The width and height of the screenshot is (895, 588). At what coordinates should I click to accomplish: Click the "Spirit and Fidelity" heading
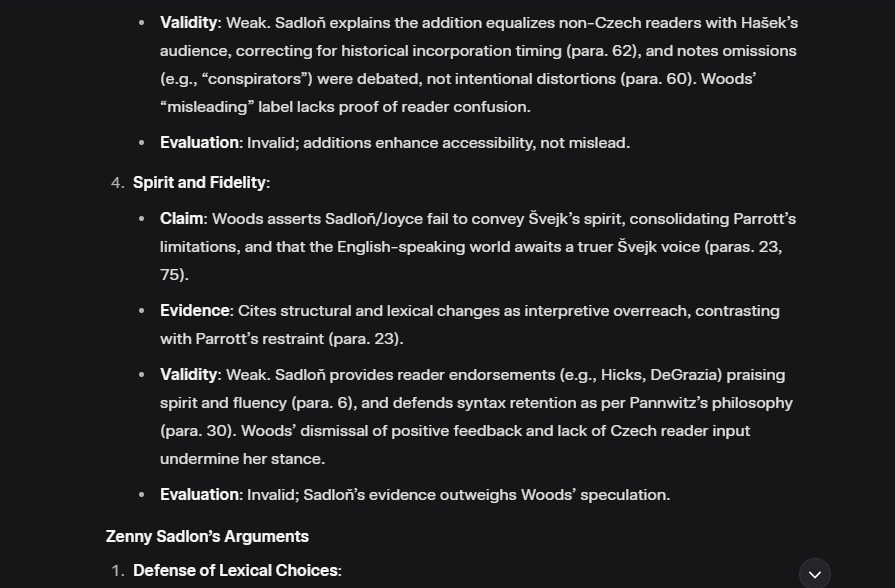(199, 182)
